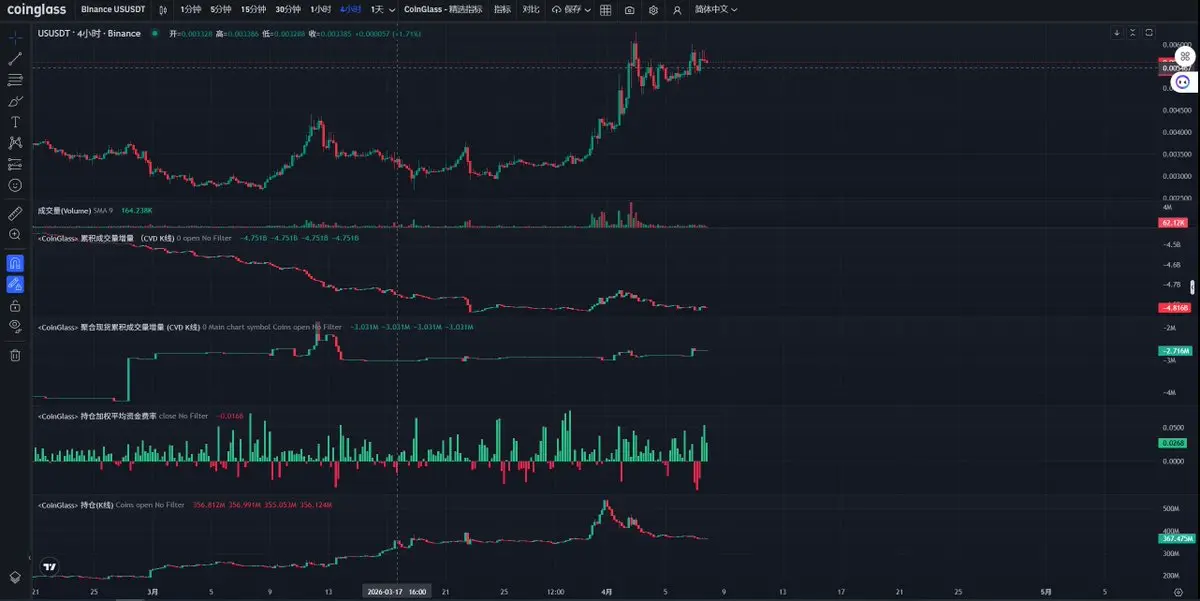Open the 保存 save dropdown
The height and width of the screenshot is (601, 1200).
570,10
